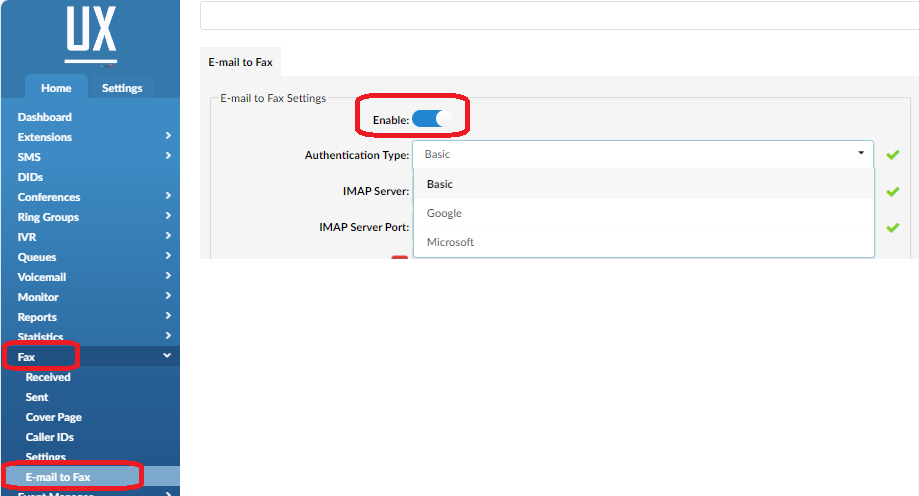919x496 pixels.
Task: Click the E-mail to Fax Settings legend
Action: [x=273, y=98]
